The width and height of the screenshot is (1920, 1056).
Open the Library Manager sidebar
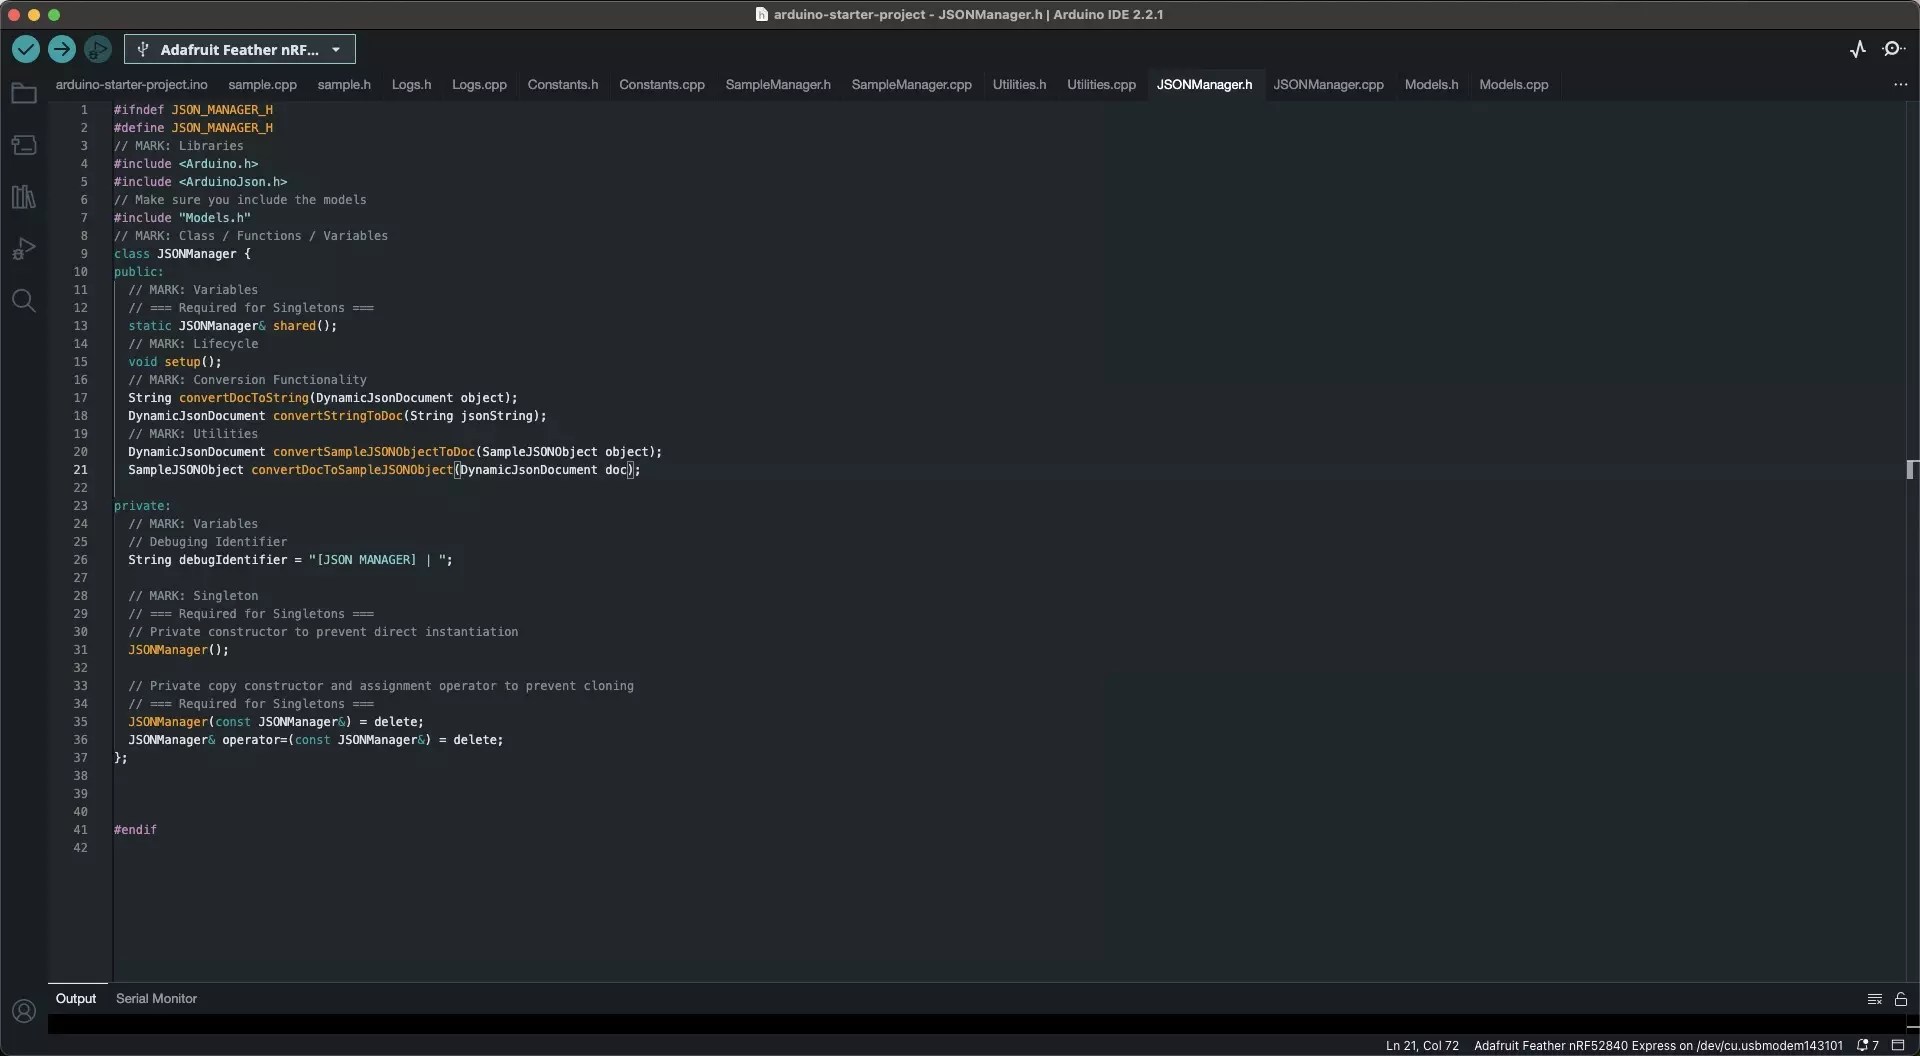pos(23,197)
